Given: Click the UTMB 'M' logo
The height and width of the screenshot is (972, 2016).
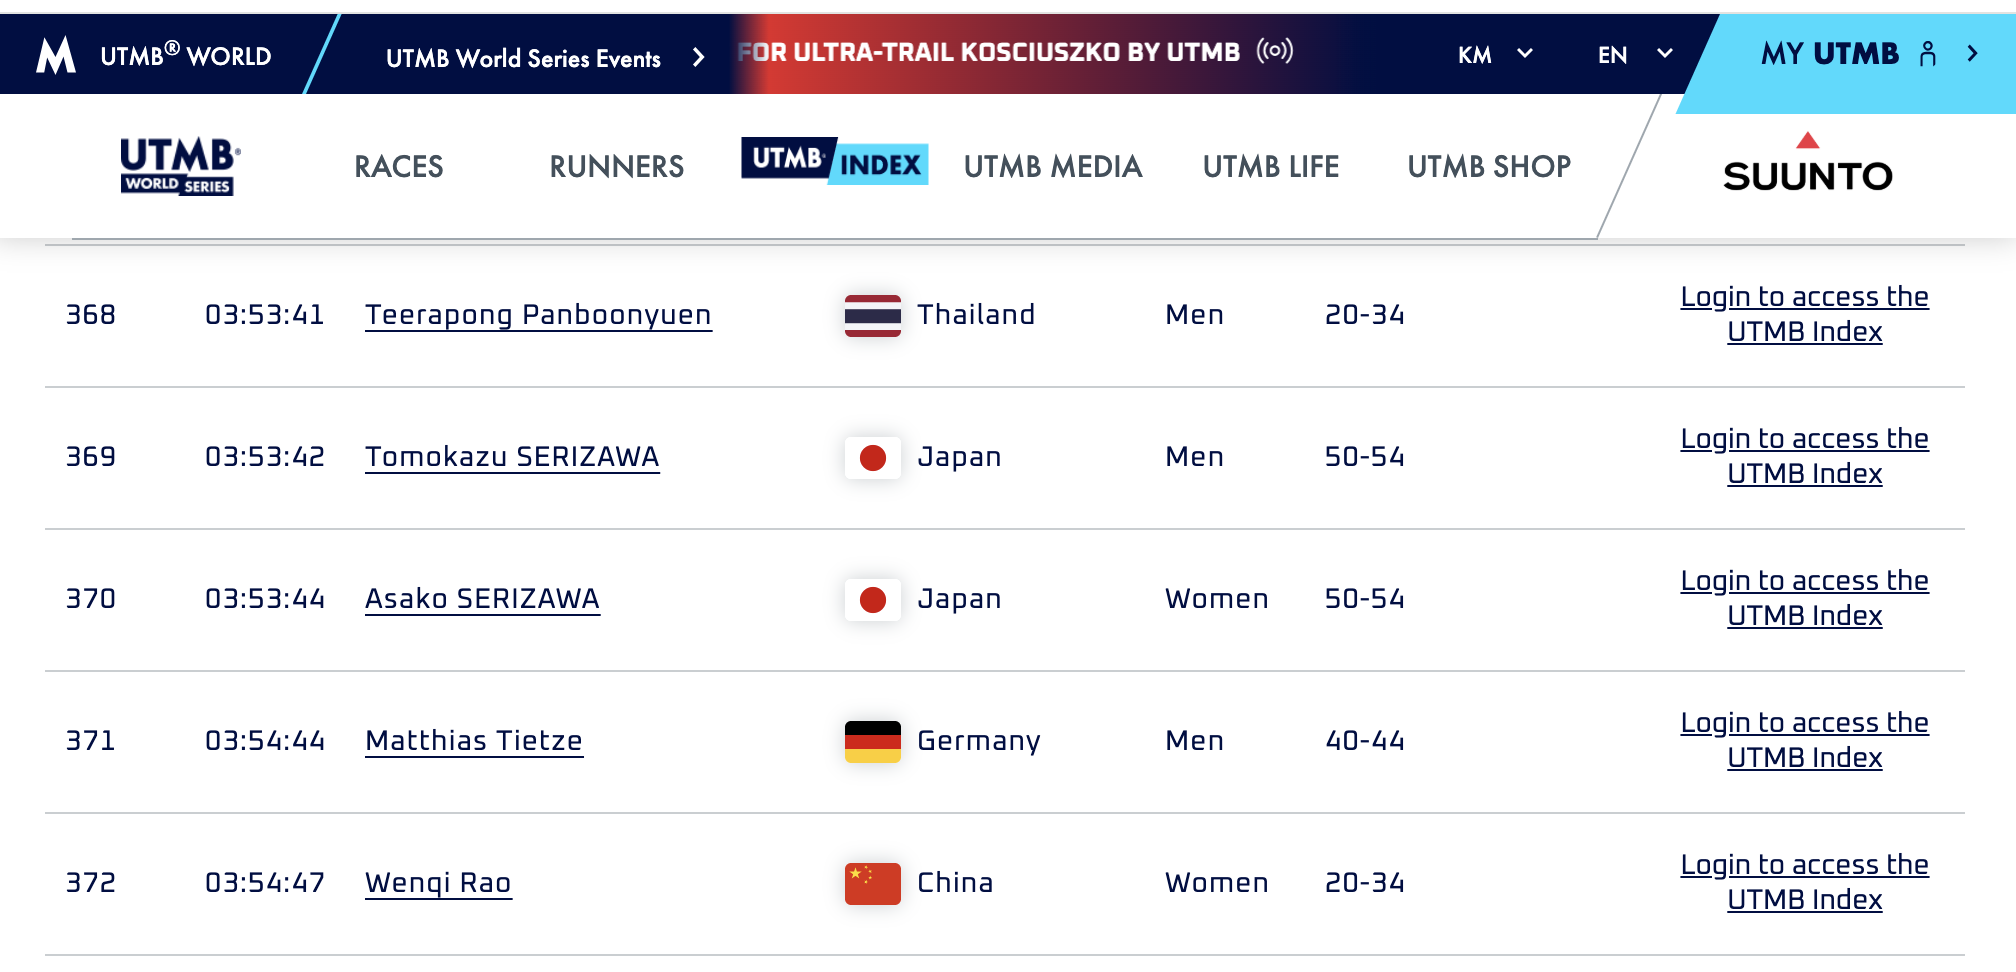Looking at the screenshot, I should [57, 55].
